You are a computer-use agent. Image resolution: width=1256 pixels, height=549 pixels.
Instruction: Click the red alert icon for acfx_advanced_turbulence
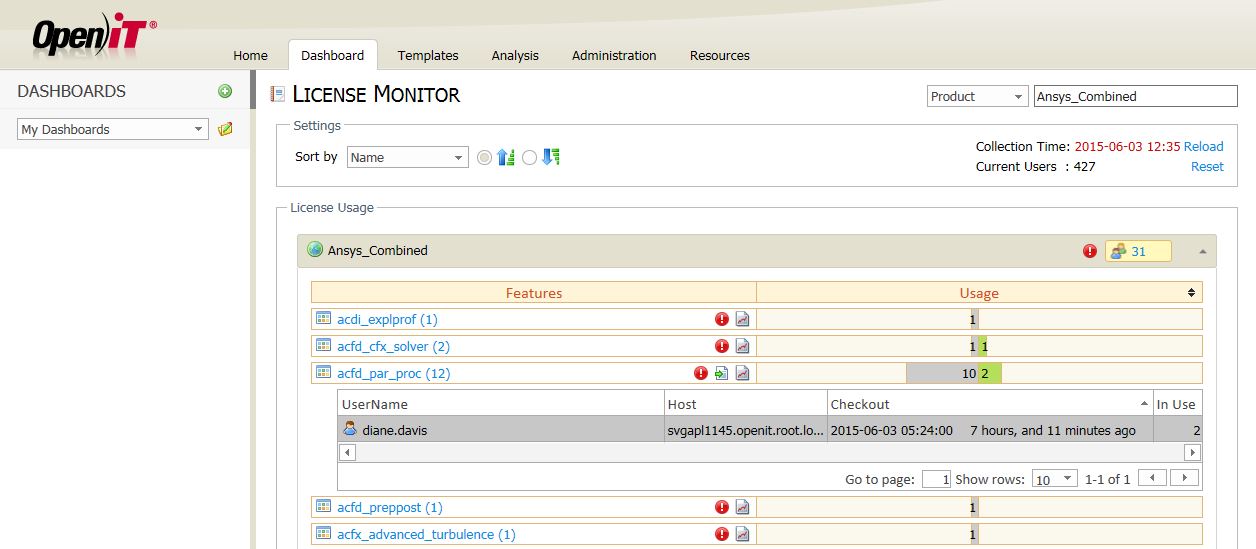[x=722, y=534]
